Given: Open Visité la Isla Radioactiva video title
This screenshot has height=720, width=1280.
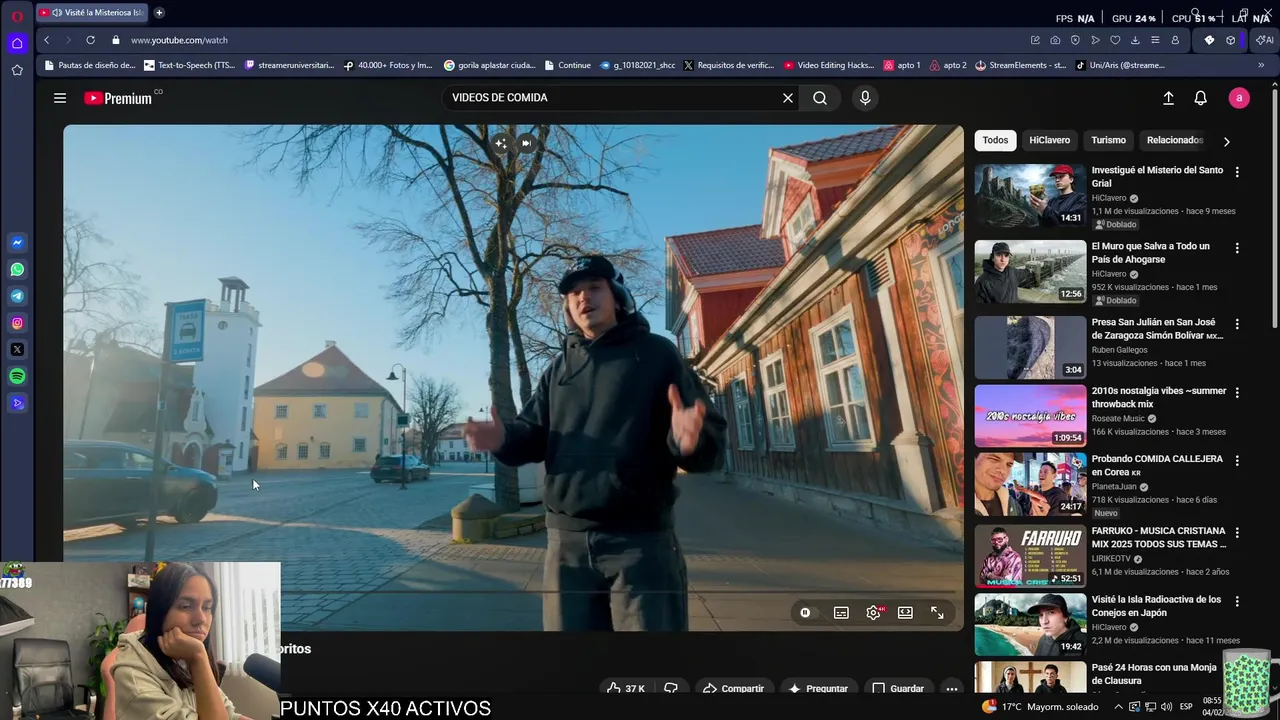Looking at the screenshot, I should pyautogui.click(x=1156, y=606).
